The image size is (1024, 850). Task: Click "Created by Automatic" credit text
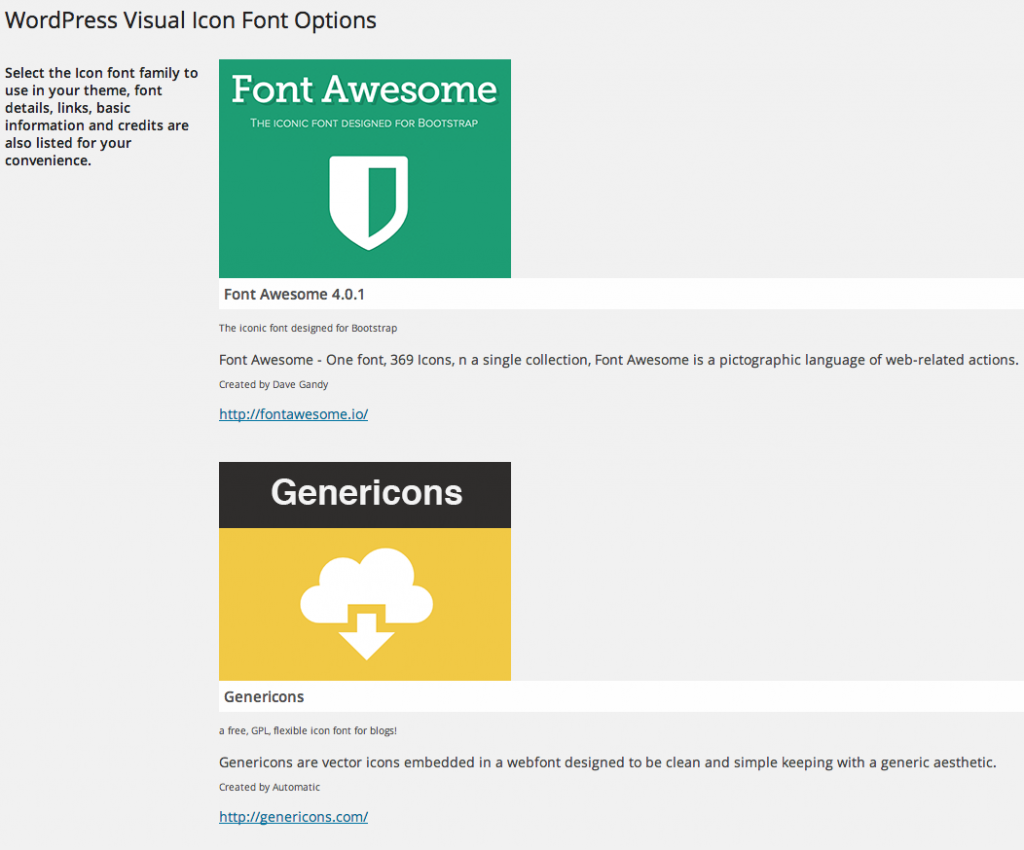coord(269,787)
